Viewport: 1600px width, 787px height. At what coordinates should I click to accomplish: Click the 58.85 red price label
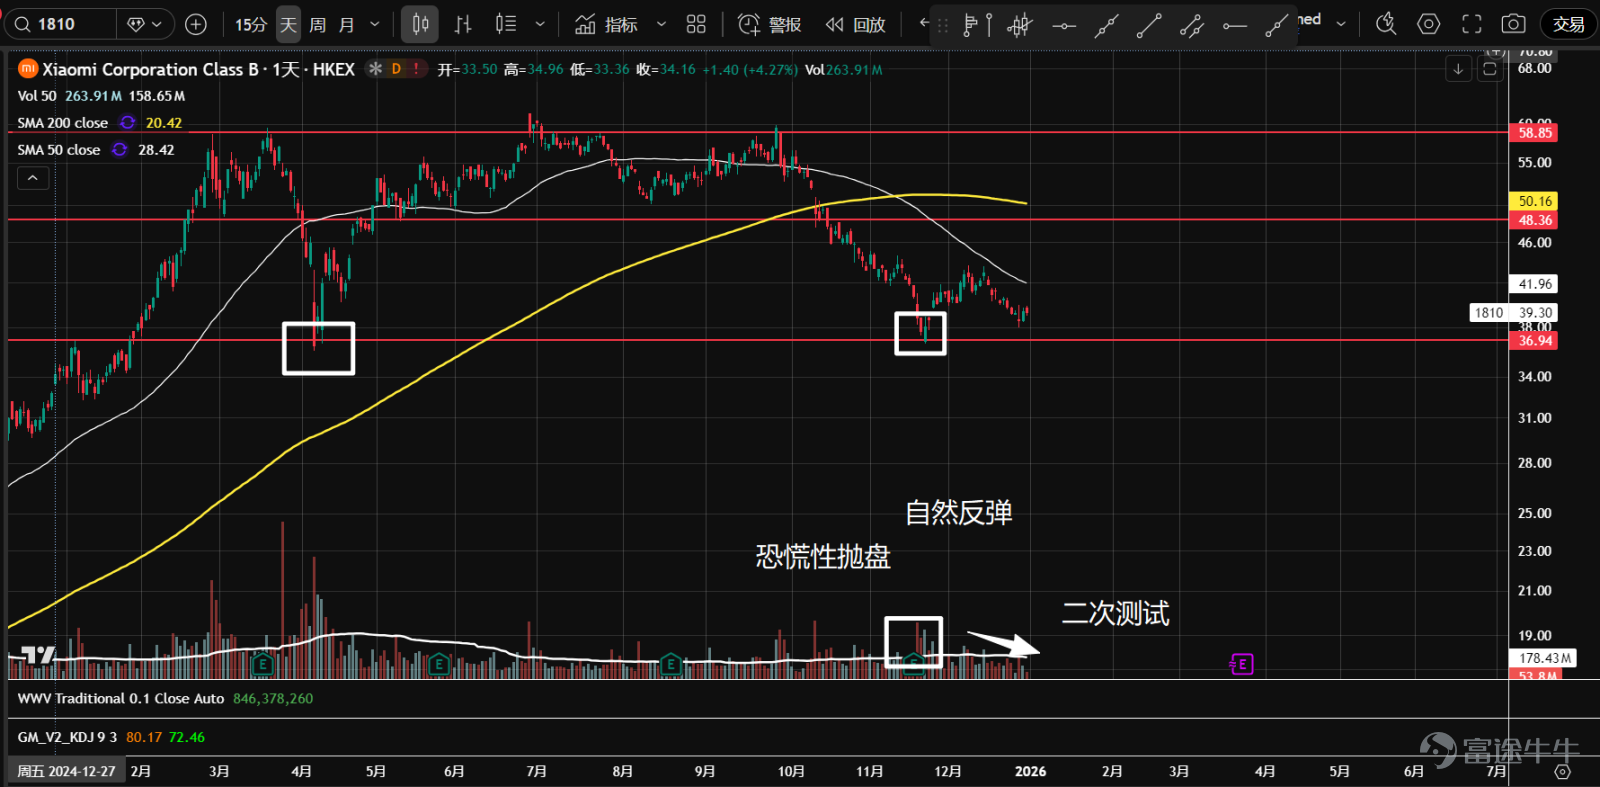[x=1535, y=132]
